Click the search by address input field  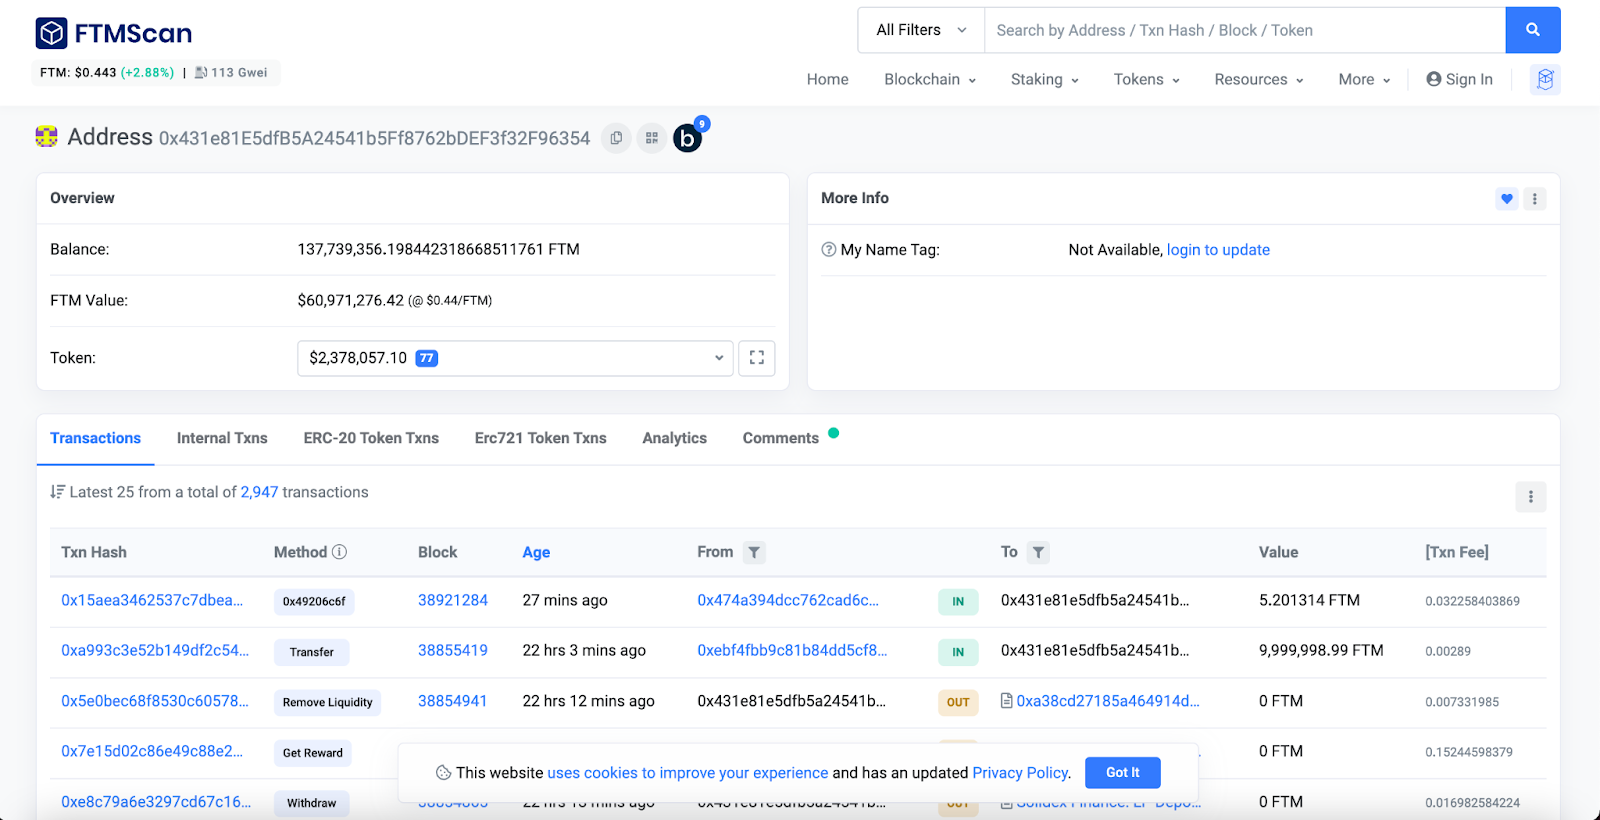click(x=1245, y=30)
